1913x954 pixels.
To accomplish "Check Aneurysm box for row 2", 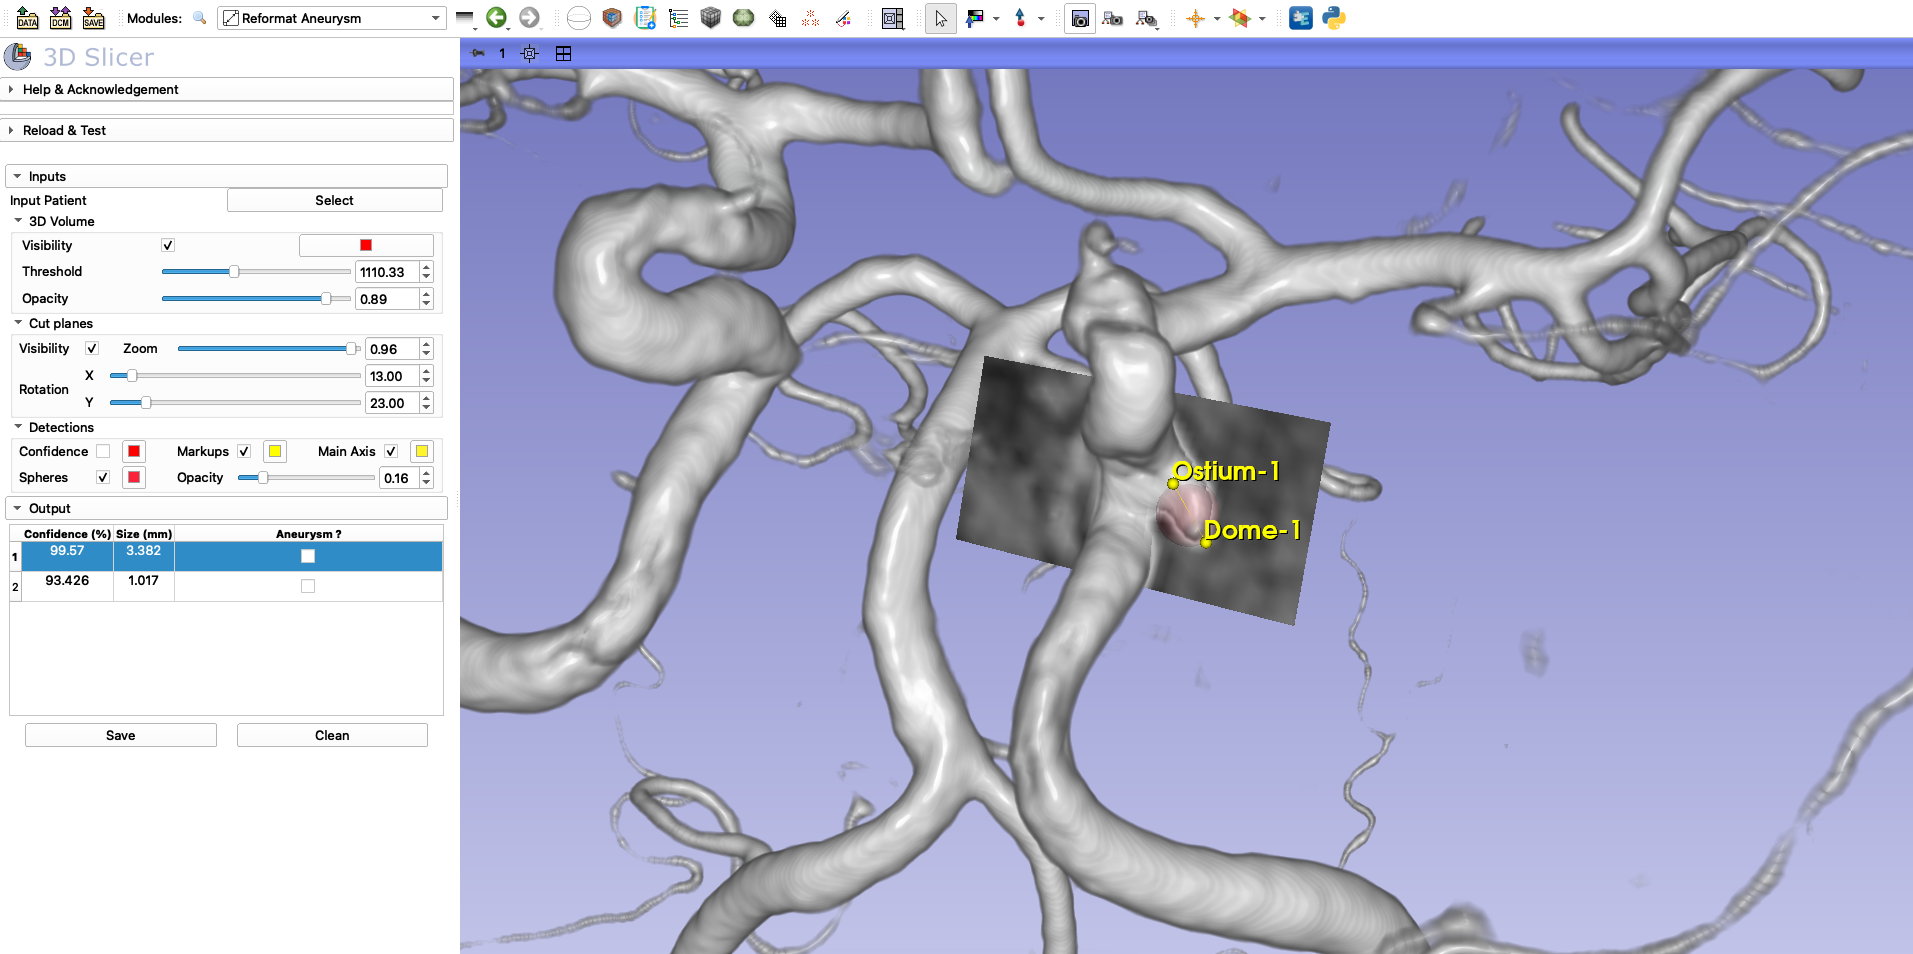I will click(x=308, y=586).
